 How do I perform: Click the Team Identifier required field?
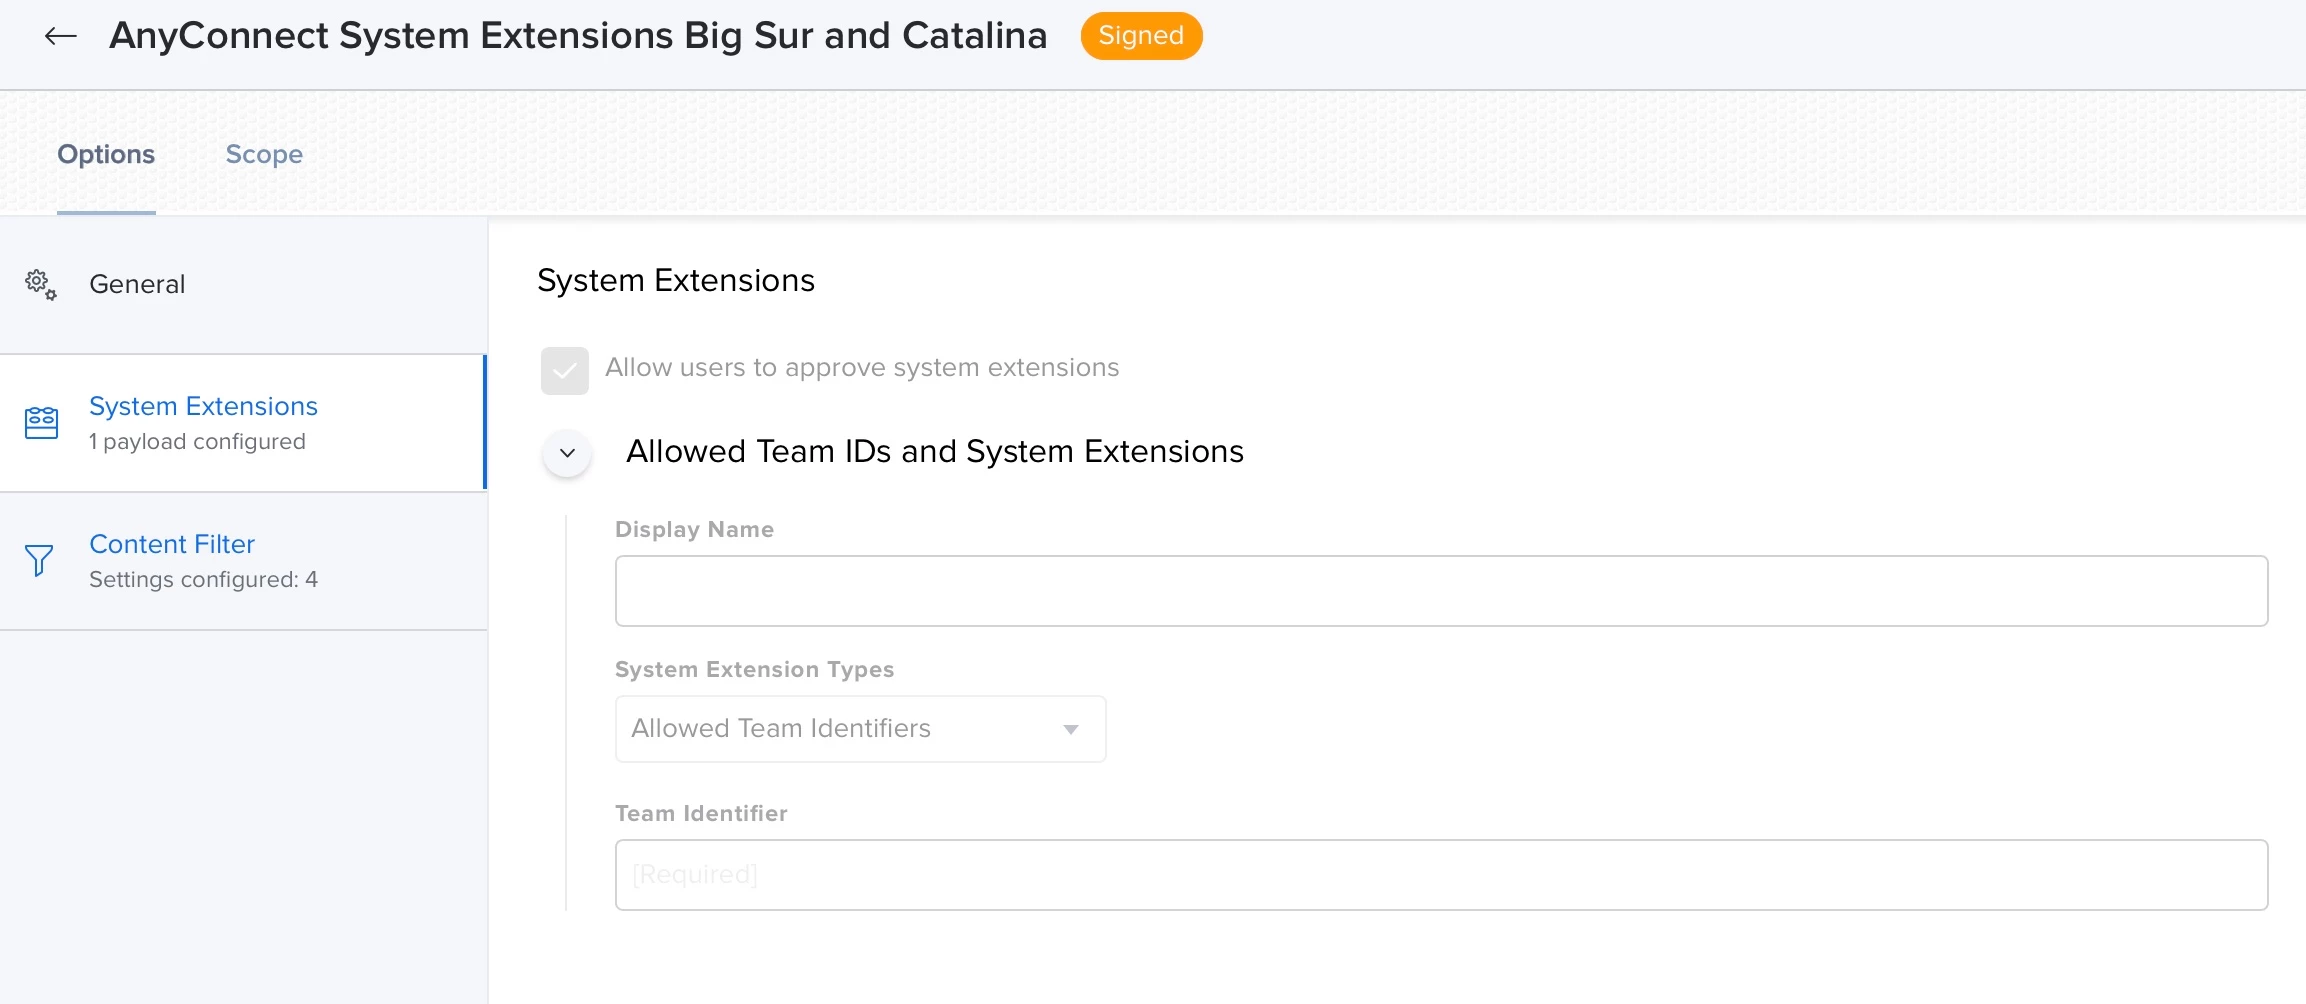click(x=1441, y=875)
